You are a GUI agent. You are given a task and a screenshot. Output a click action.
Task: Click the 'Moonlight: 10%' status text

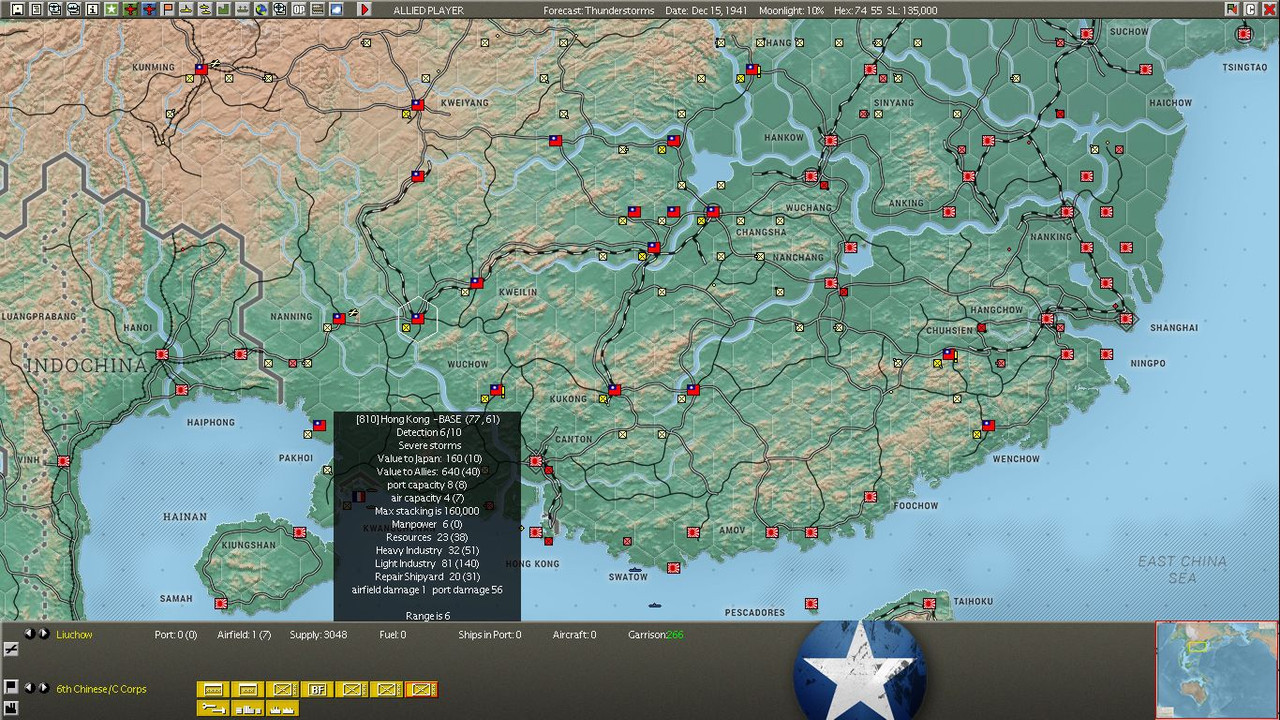(792, 10)
